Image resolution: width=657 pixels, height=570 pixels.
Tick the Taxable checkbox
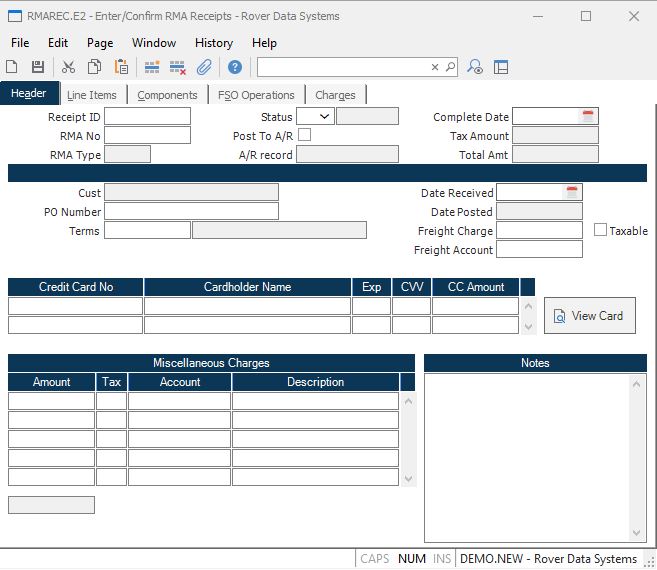(x=600, y=230)
